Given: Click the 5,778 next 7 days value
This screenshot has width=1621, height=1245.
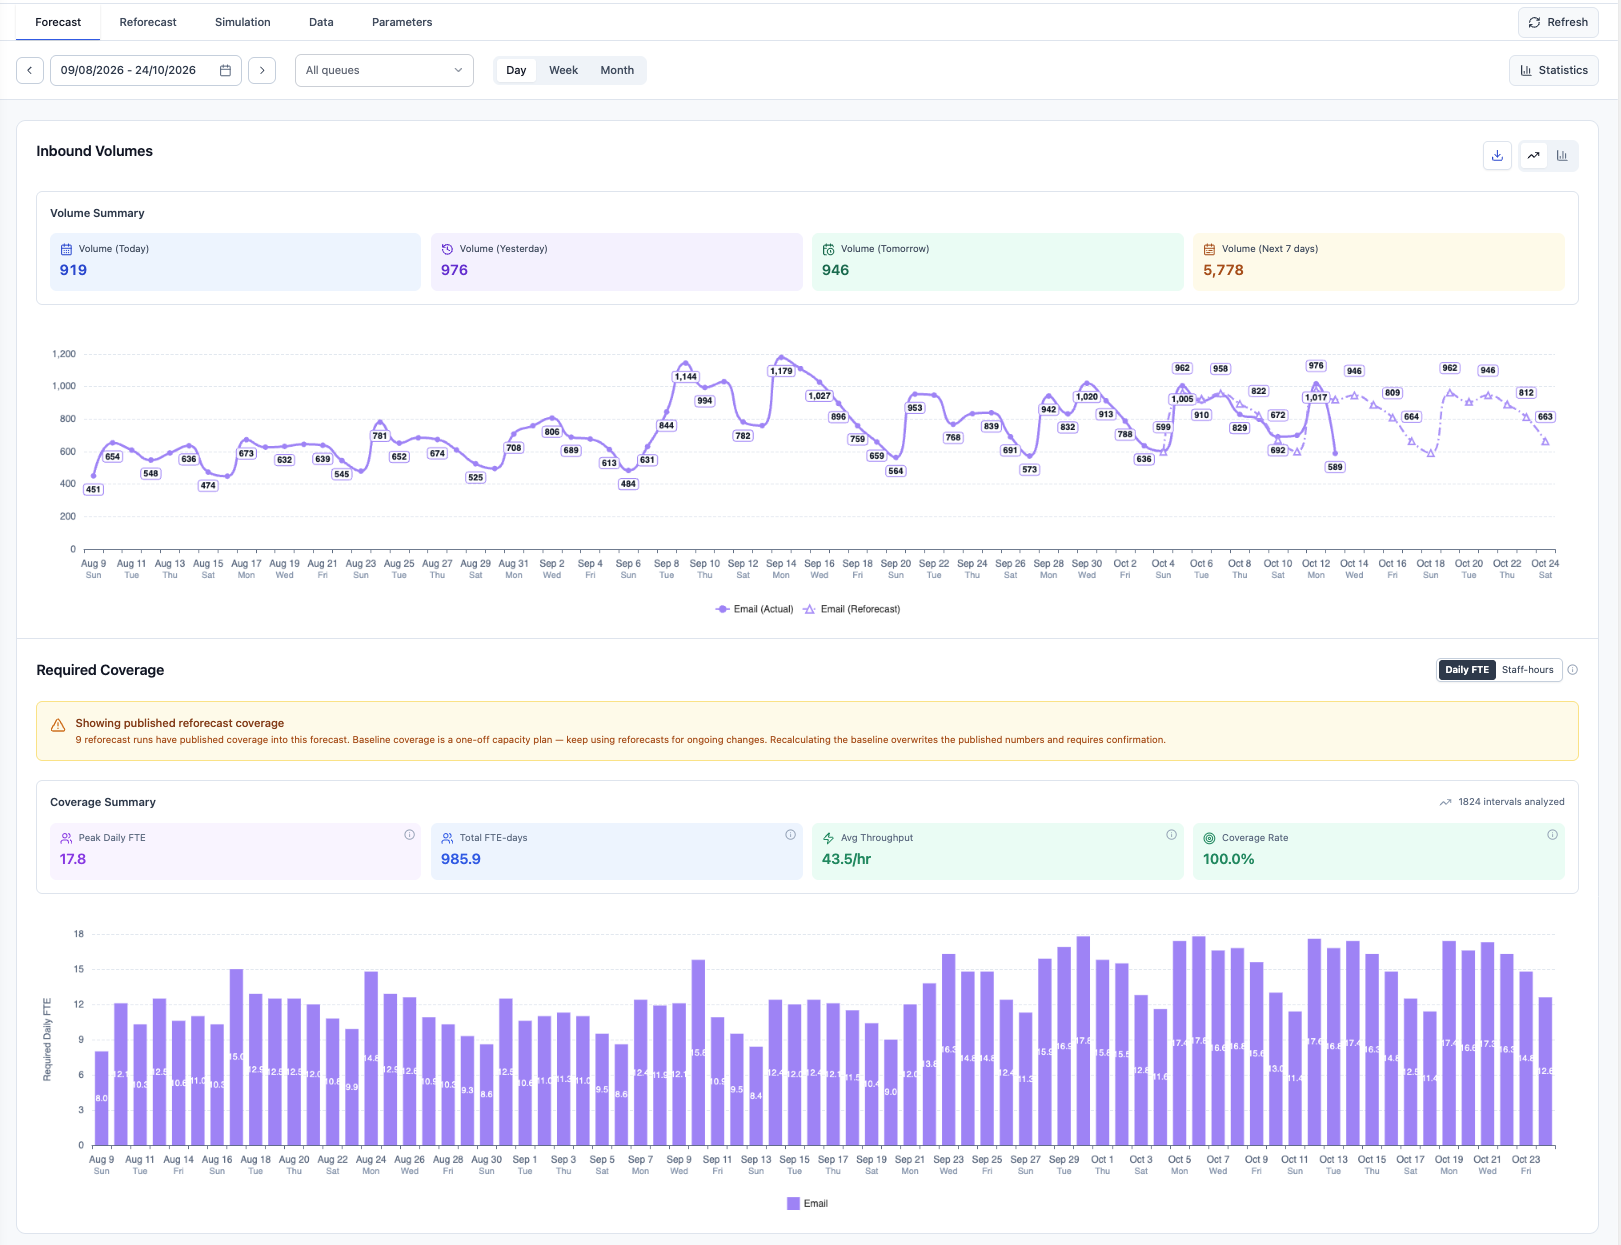Looking at the screenshot, I should [1223, 270].
